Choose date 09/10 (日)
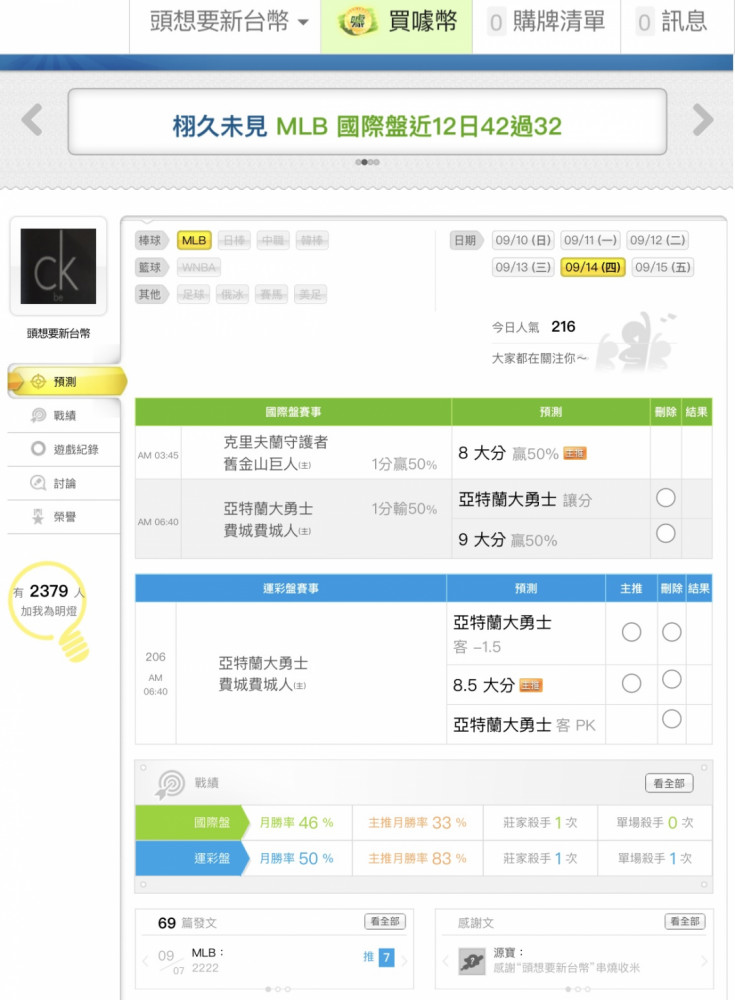This screenshot has height=1000, width=735. (523, 240)
